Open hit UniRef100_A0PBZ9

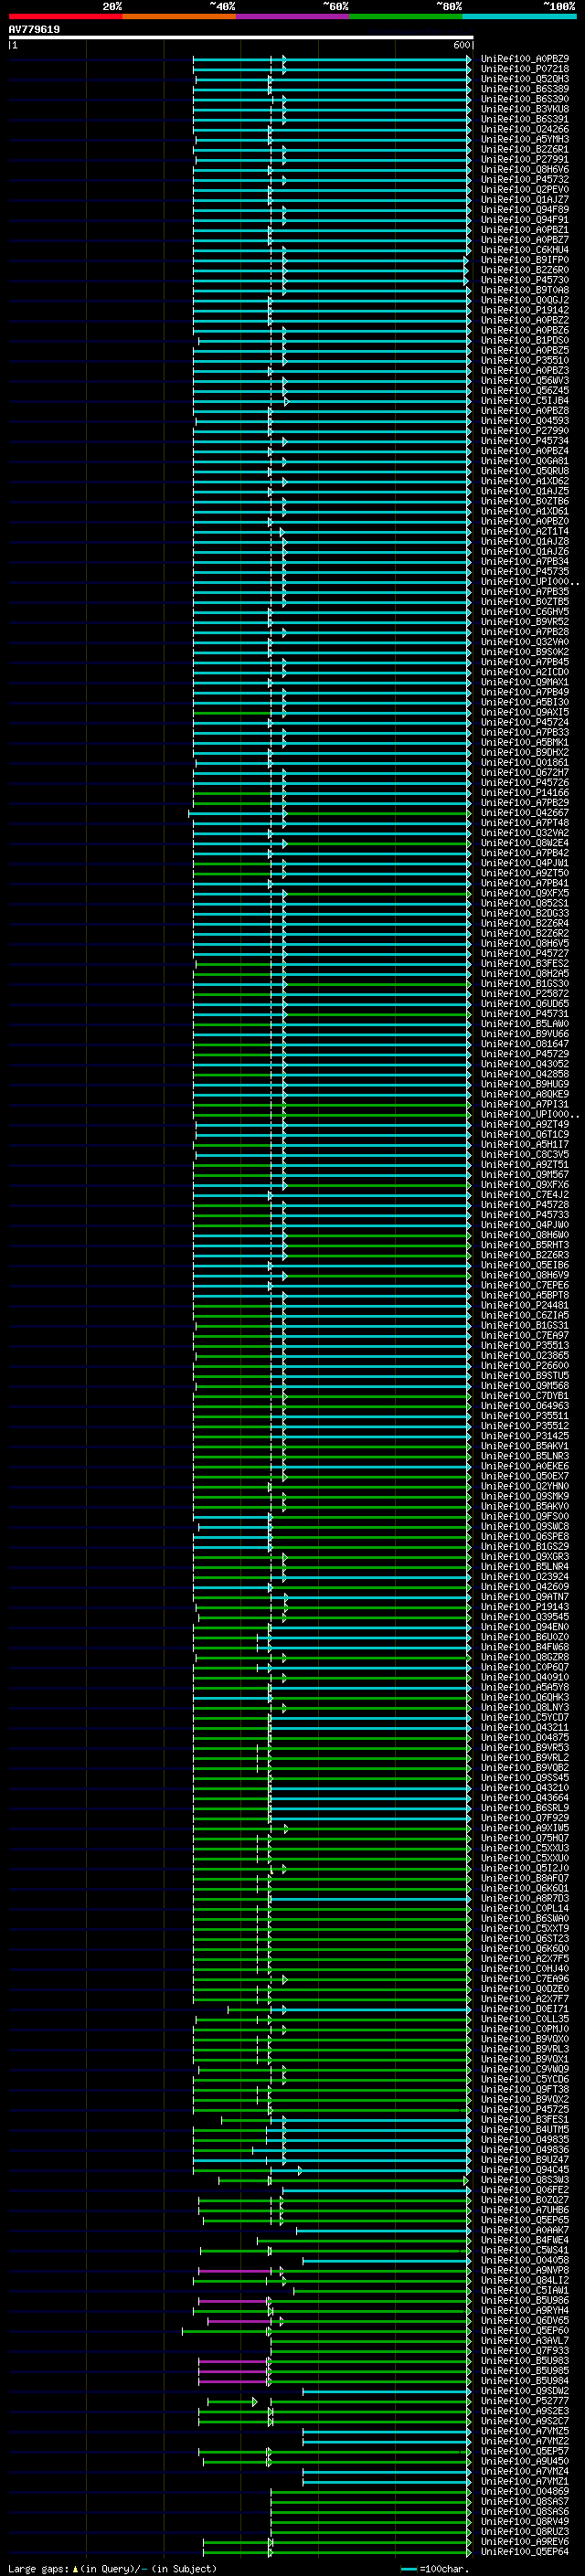(x=525, y=59)
